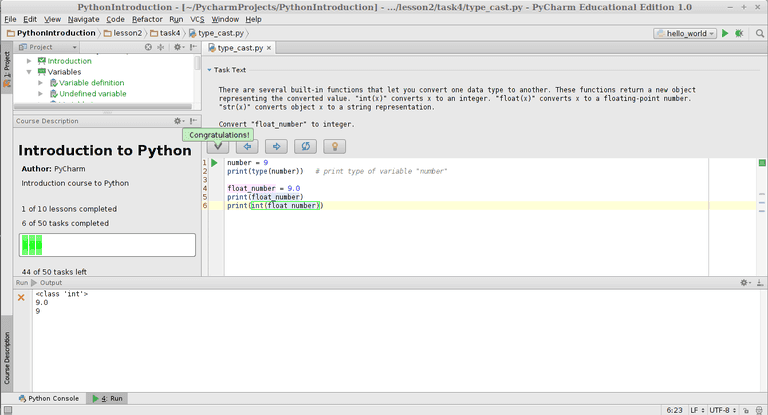Click gutter run arrow beside line 1
Screen dimensions: 768x415
coord(215,163)
